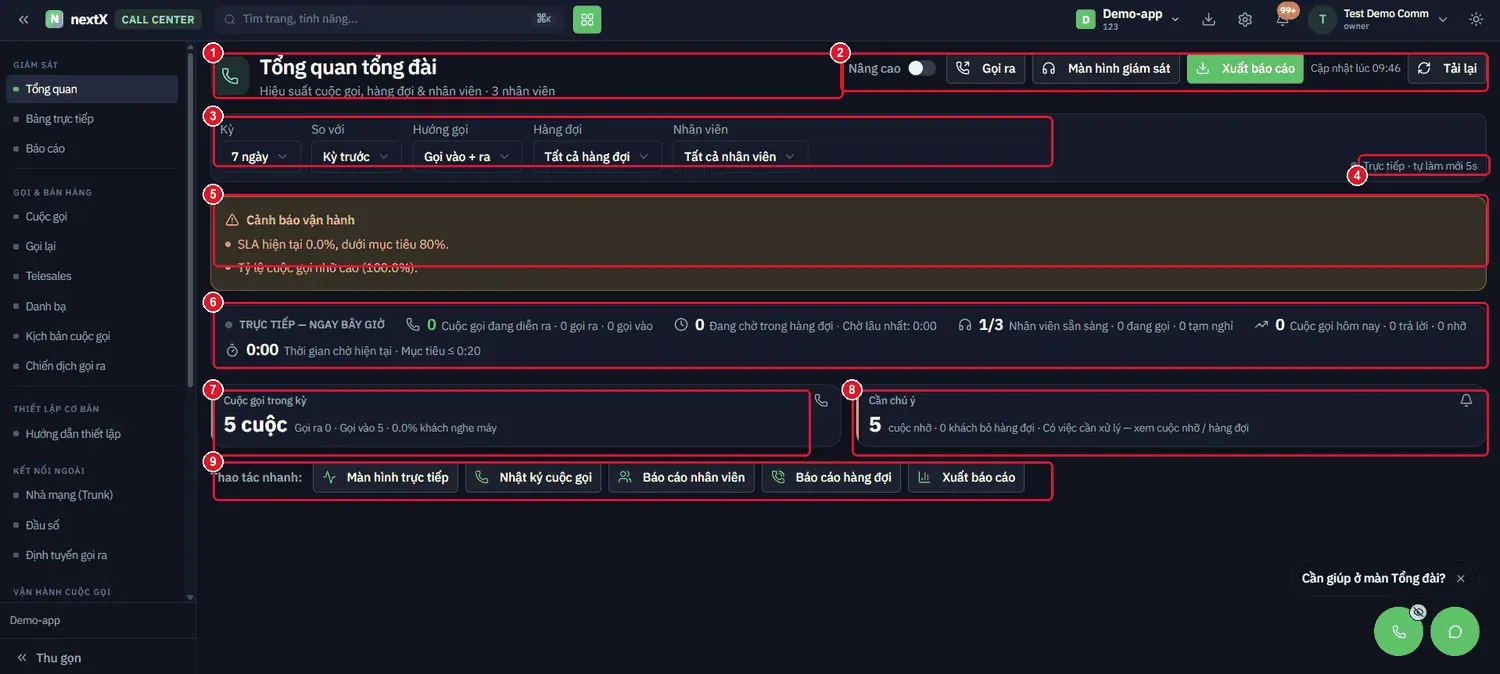This screenshot has height=674, width=1500.
Task: Open 'Màn hình trực tiếp' quick action
Action: click(x=386, y=477)
